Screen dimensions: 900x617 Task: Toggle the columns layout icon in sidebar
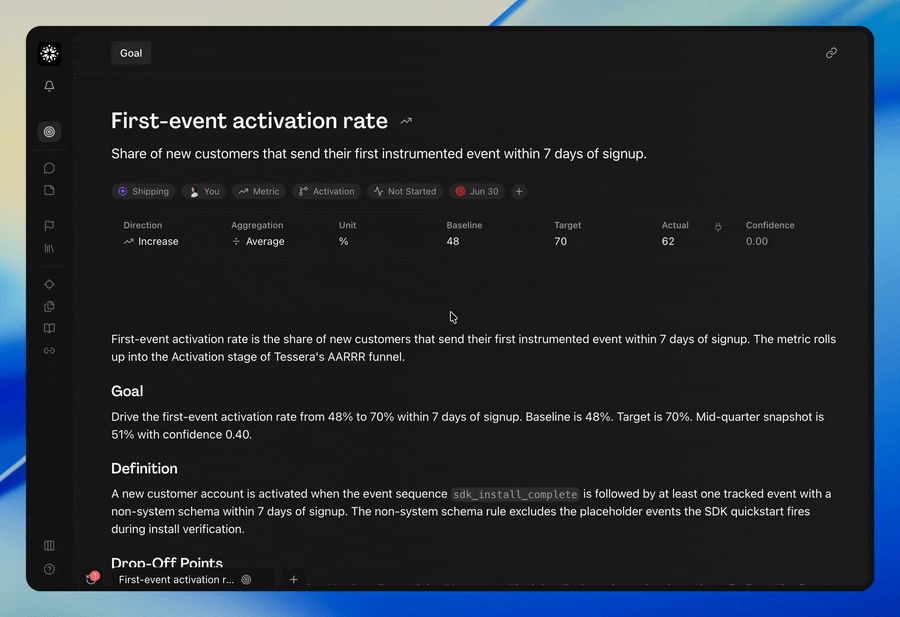pyautogui.click(x=49, y=545)
